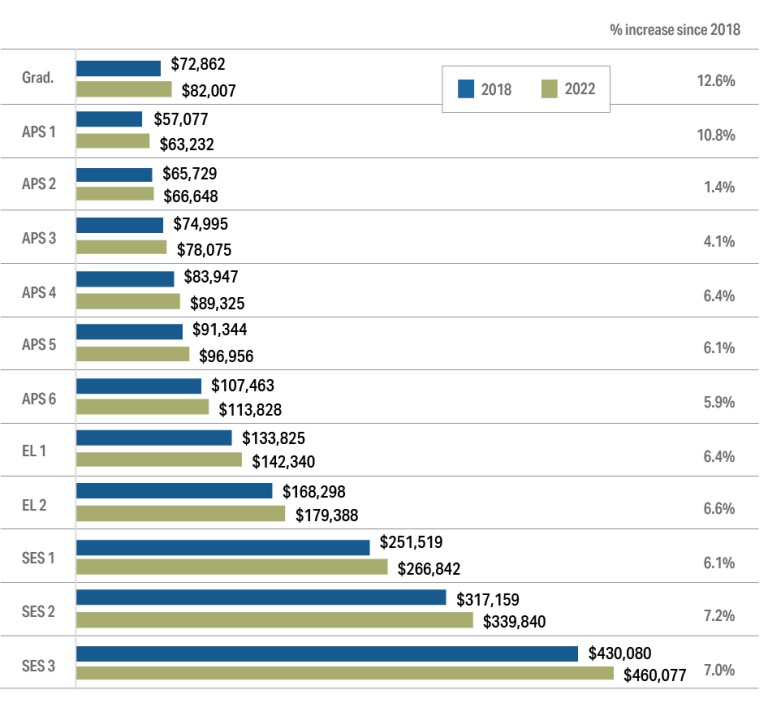Select the 'SES 3' row label

pos(38,666)
